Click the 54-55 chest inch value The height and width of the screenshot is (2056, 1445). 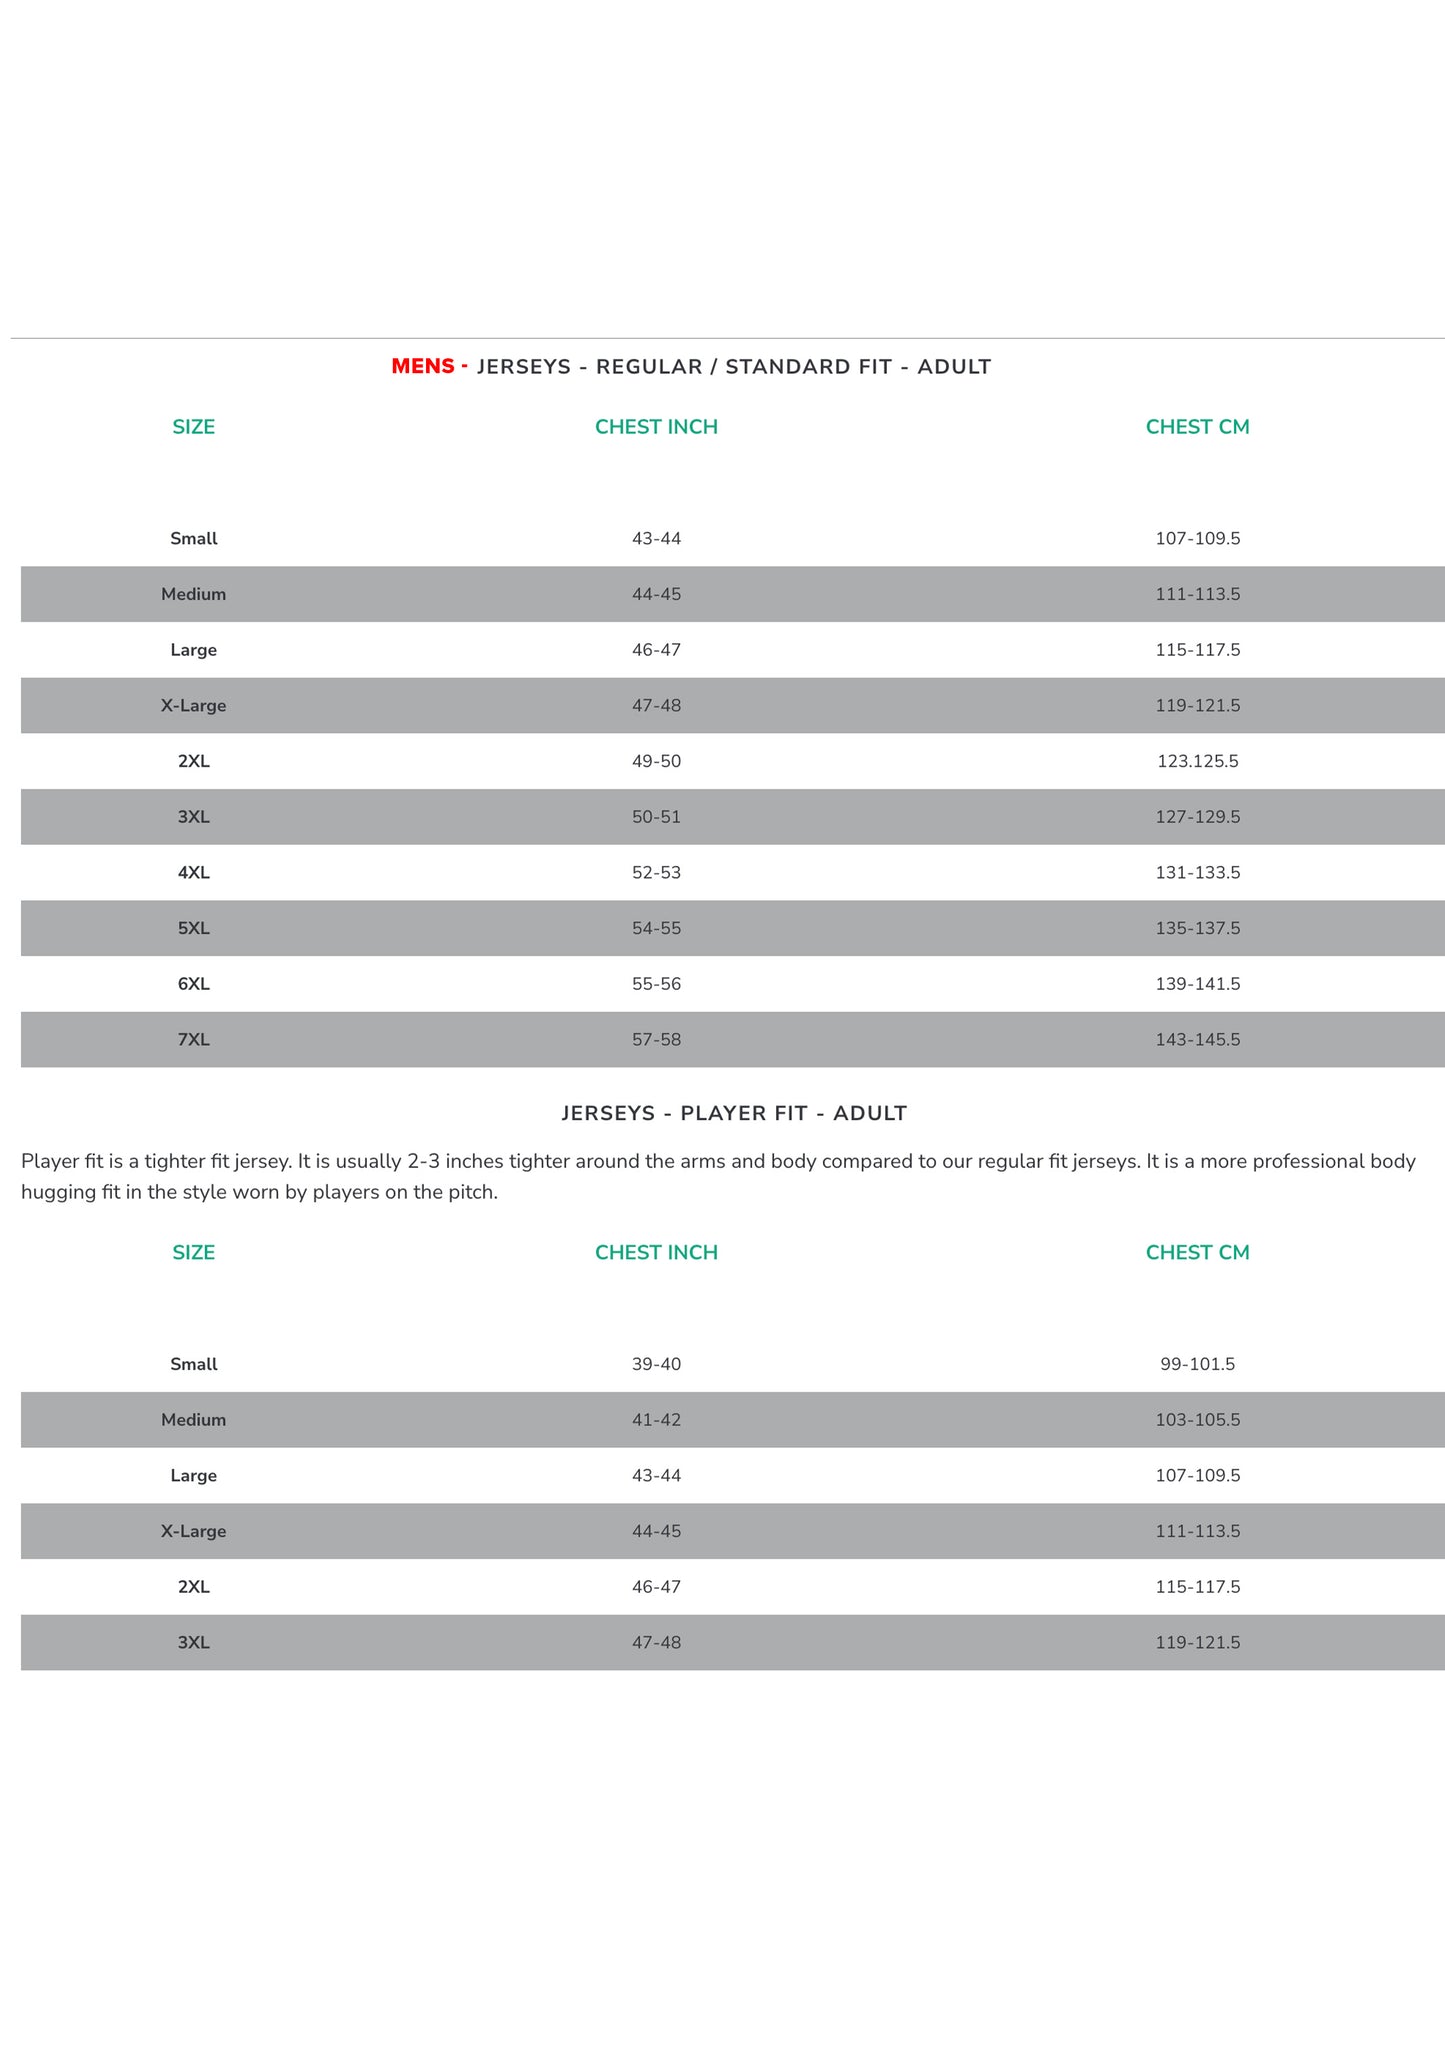656,928
